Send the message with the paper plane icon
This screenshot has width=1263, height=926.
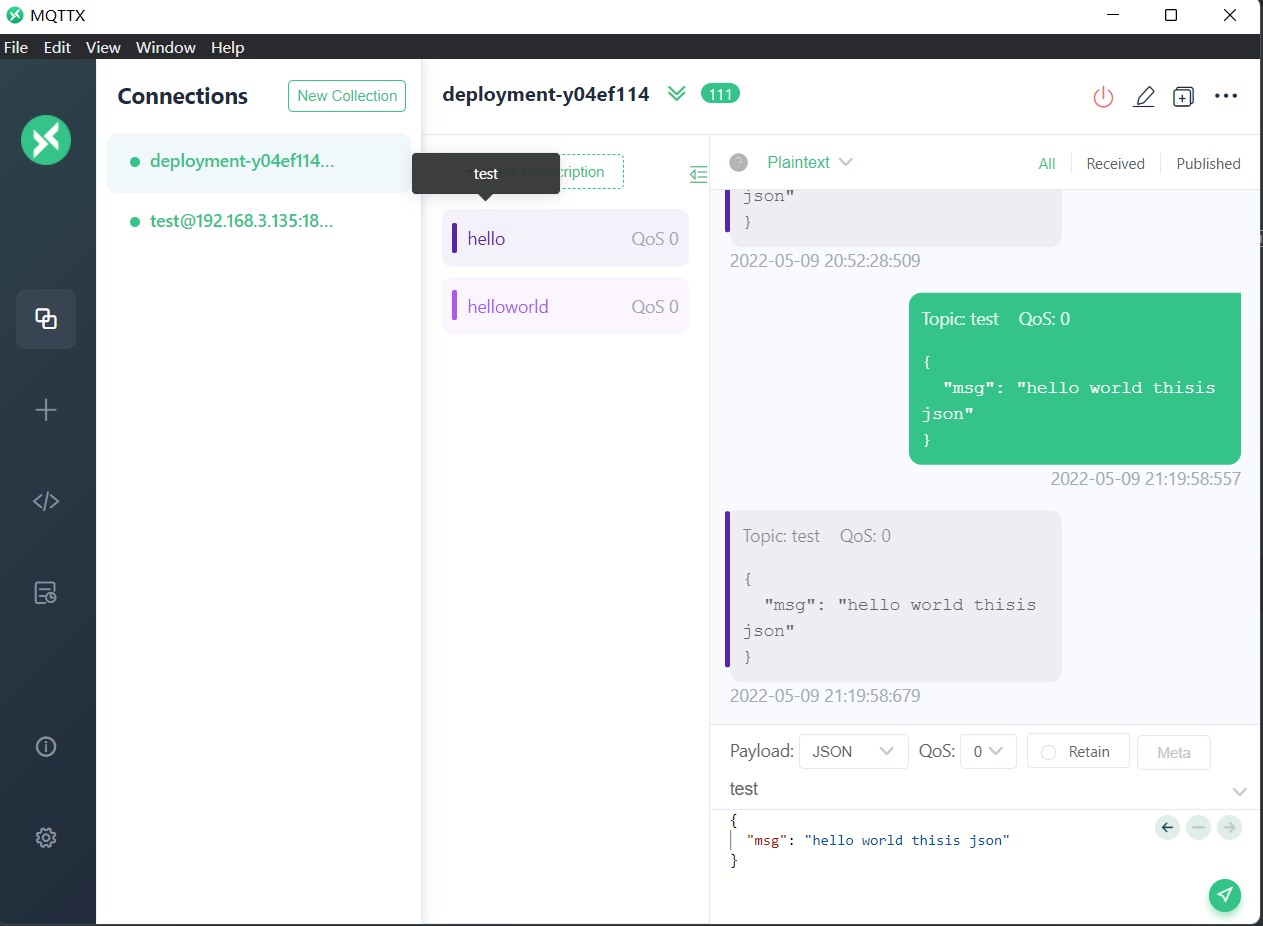click(x=1225, y=895)
